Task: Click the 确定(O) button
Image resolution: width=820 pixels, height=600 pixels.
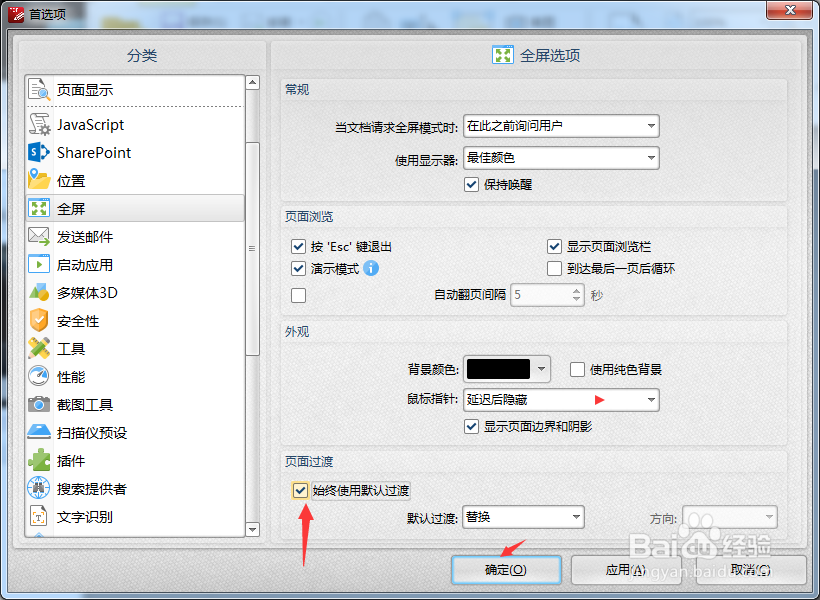Action: click(506, 570)
